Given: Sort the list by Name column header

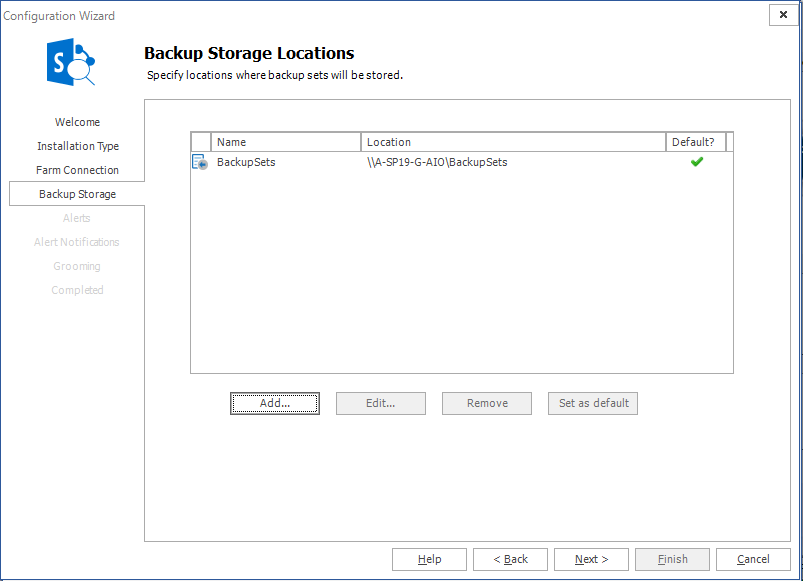Looking at the screenshot, I should [285, 142].
